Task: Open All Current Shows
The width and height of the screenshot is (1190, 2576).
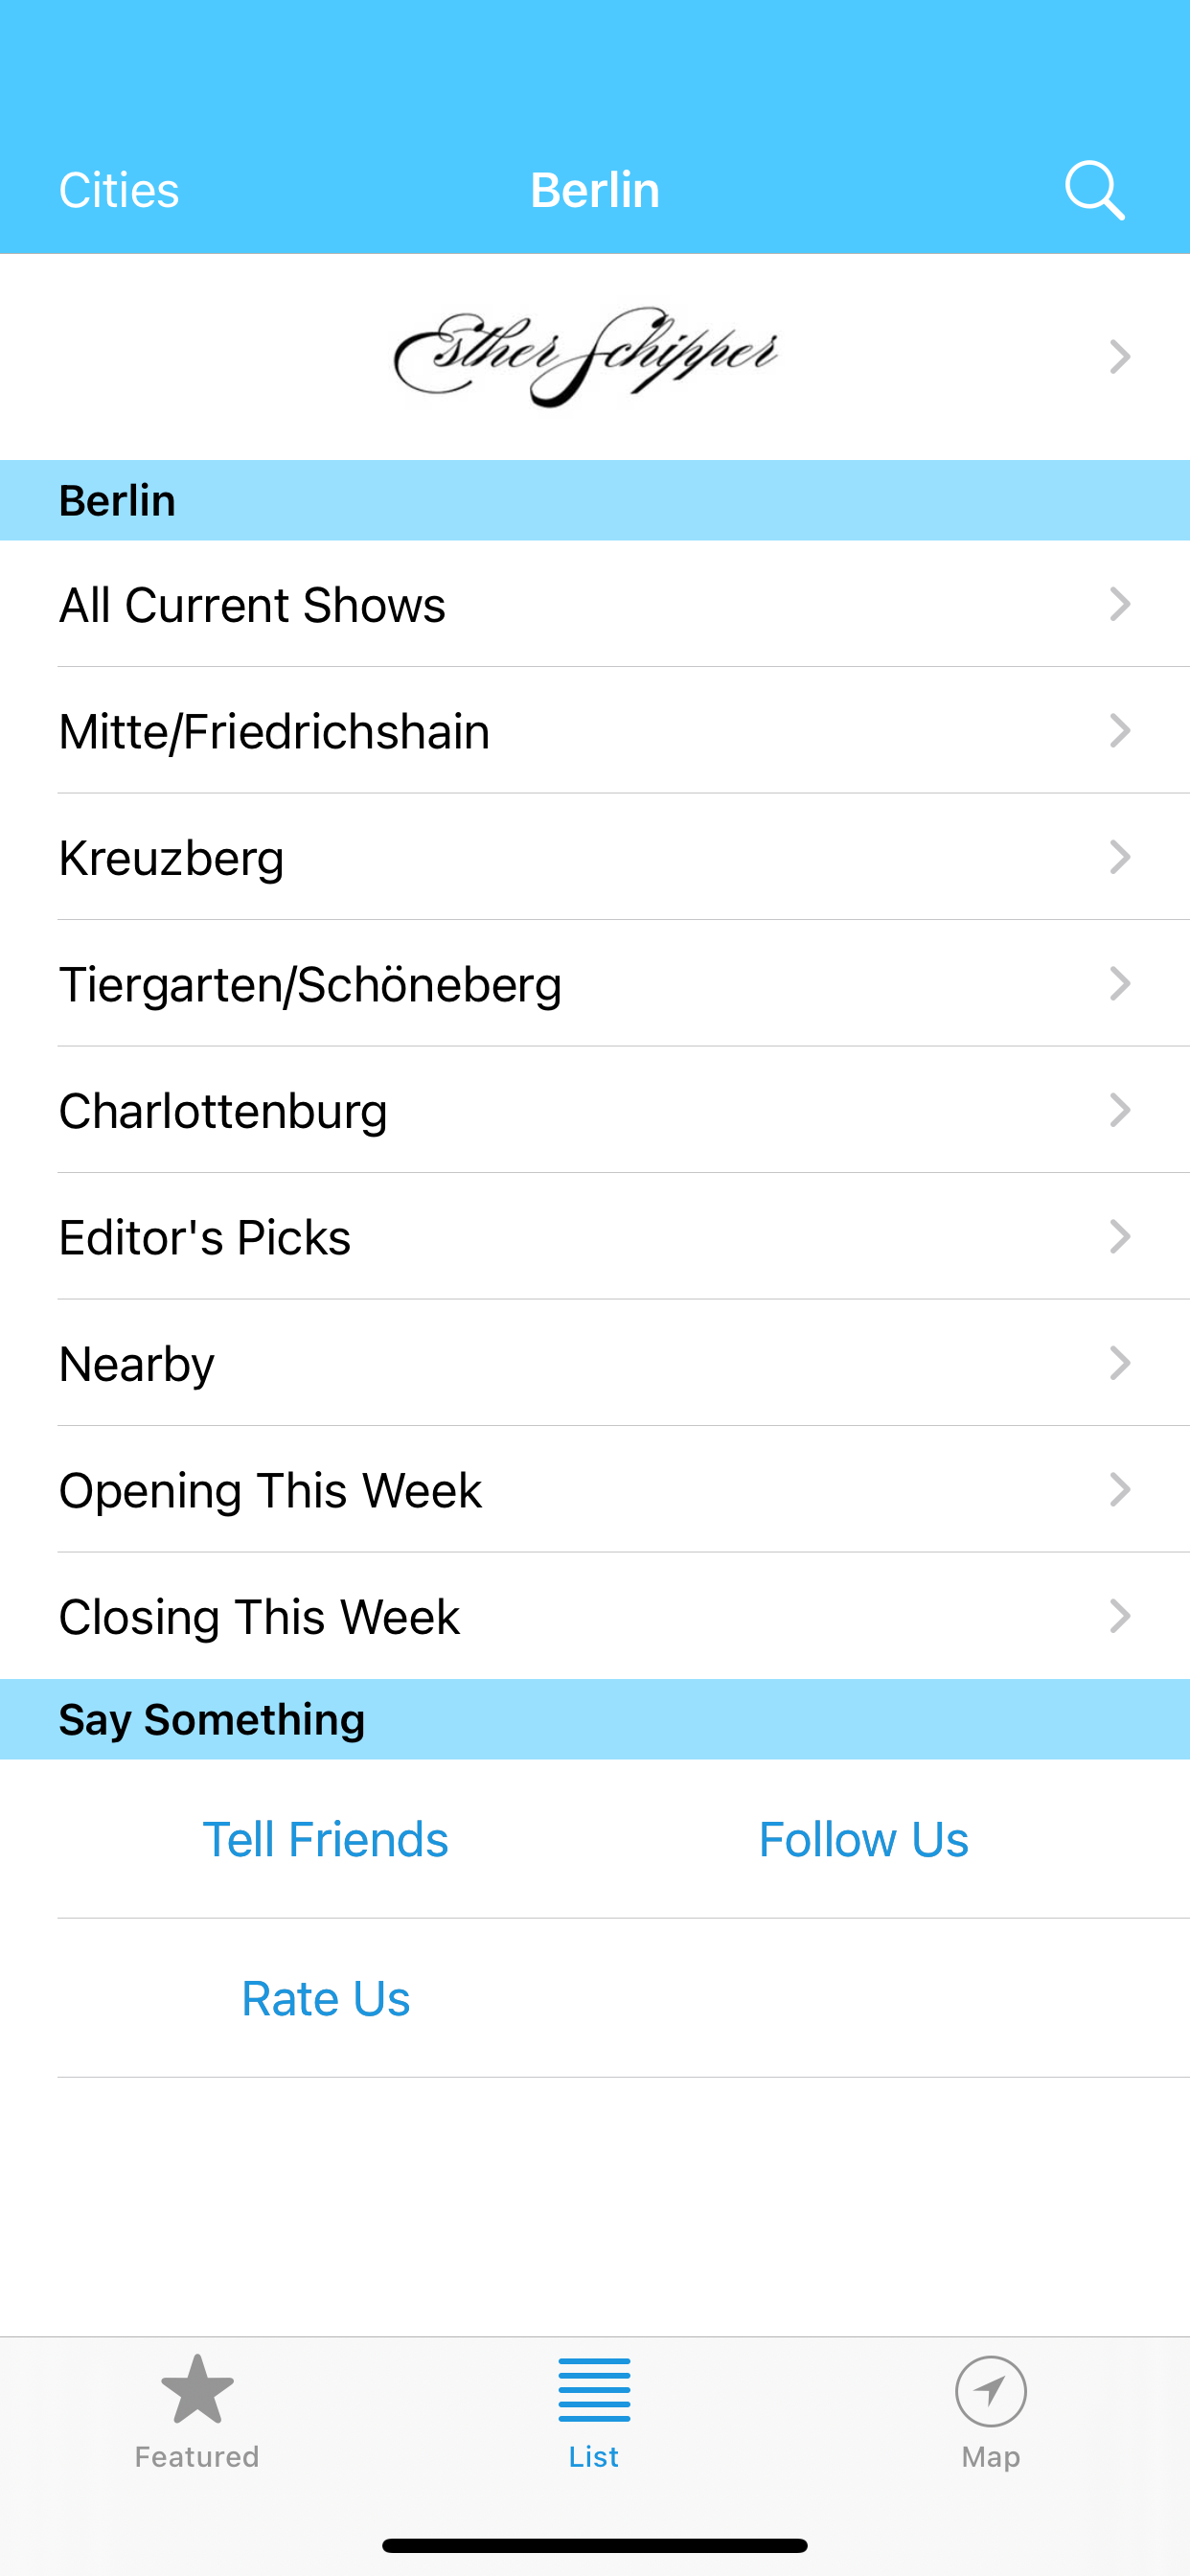Action: pyautogui.click(x=252, y=605)
